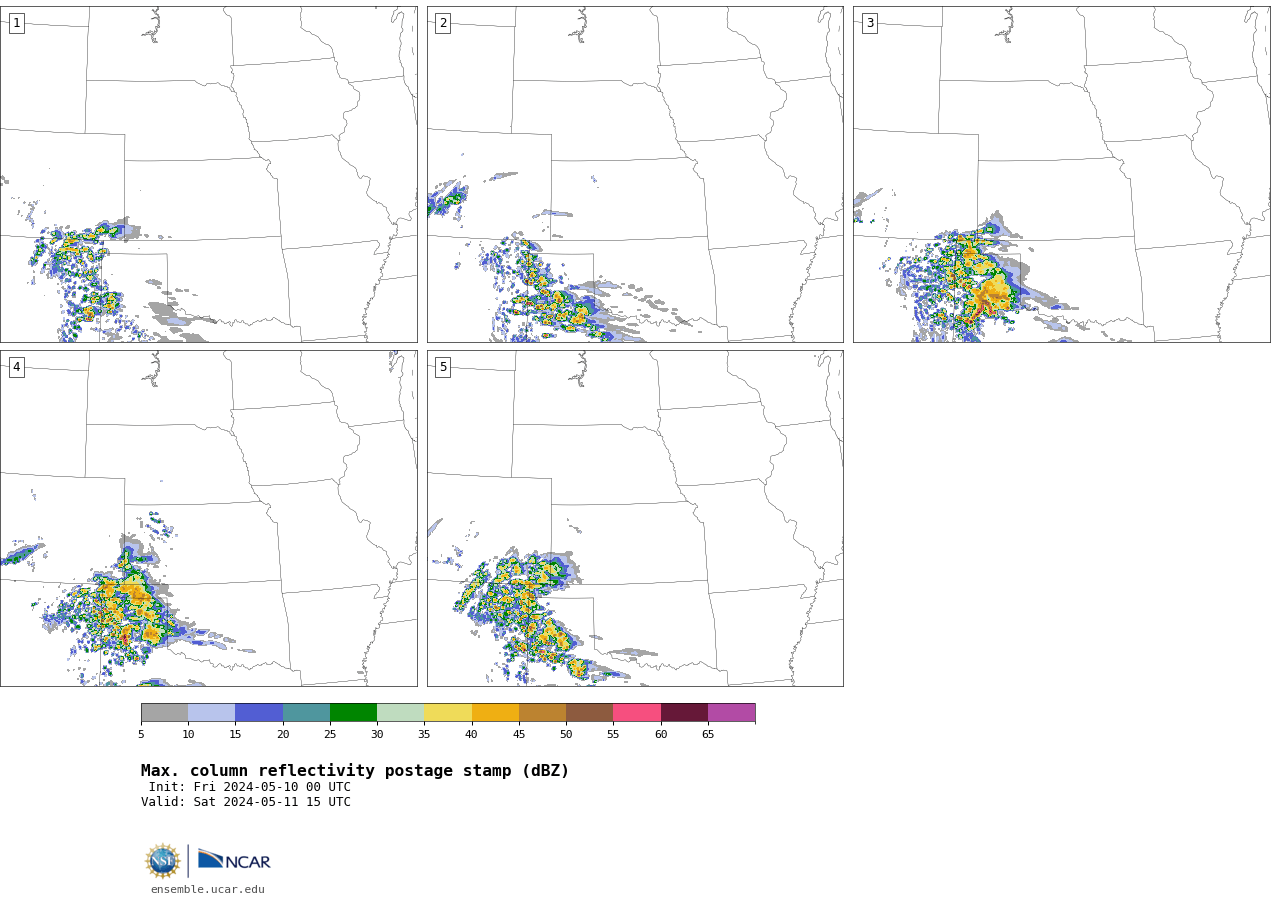
Task: Click the yellow 35-40 dBZ swatch
Action: (x=448, y=712)
